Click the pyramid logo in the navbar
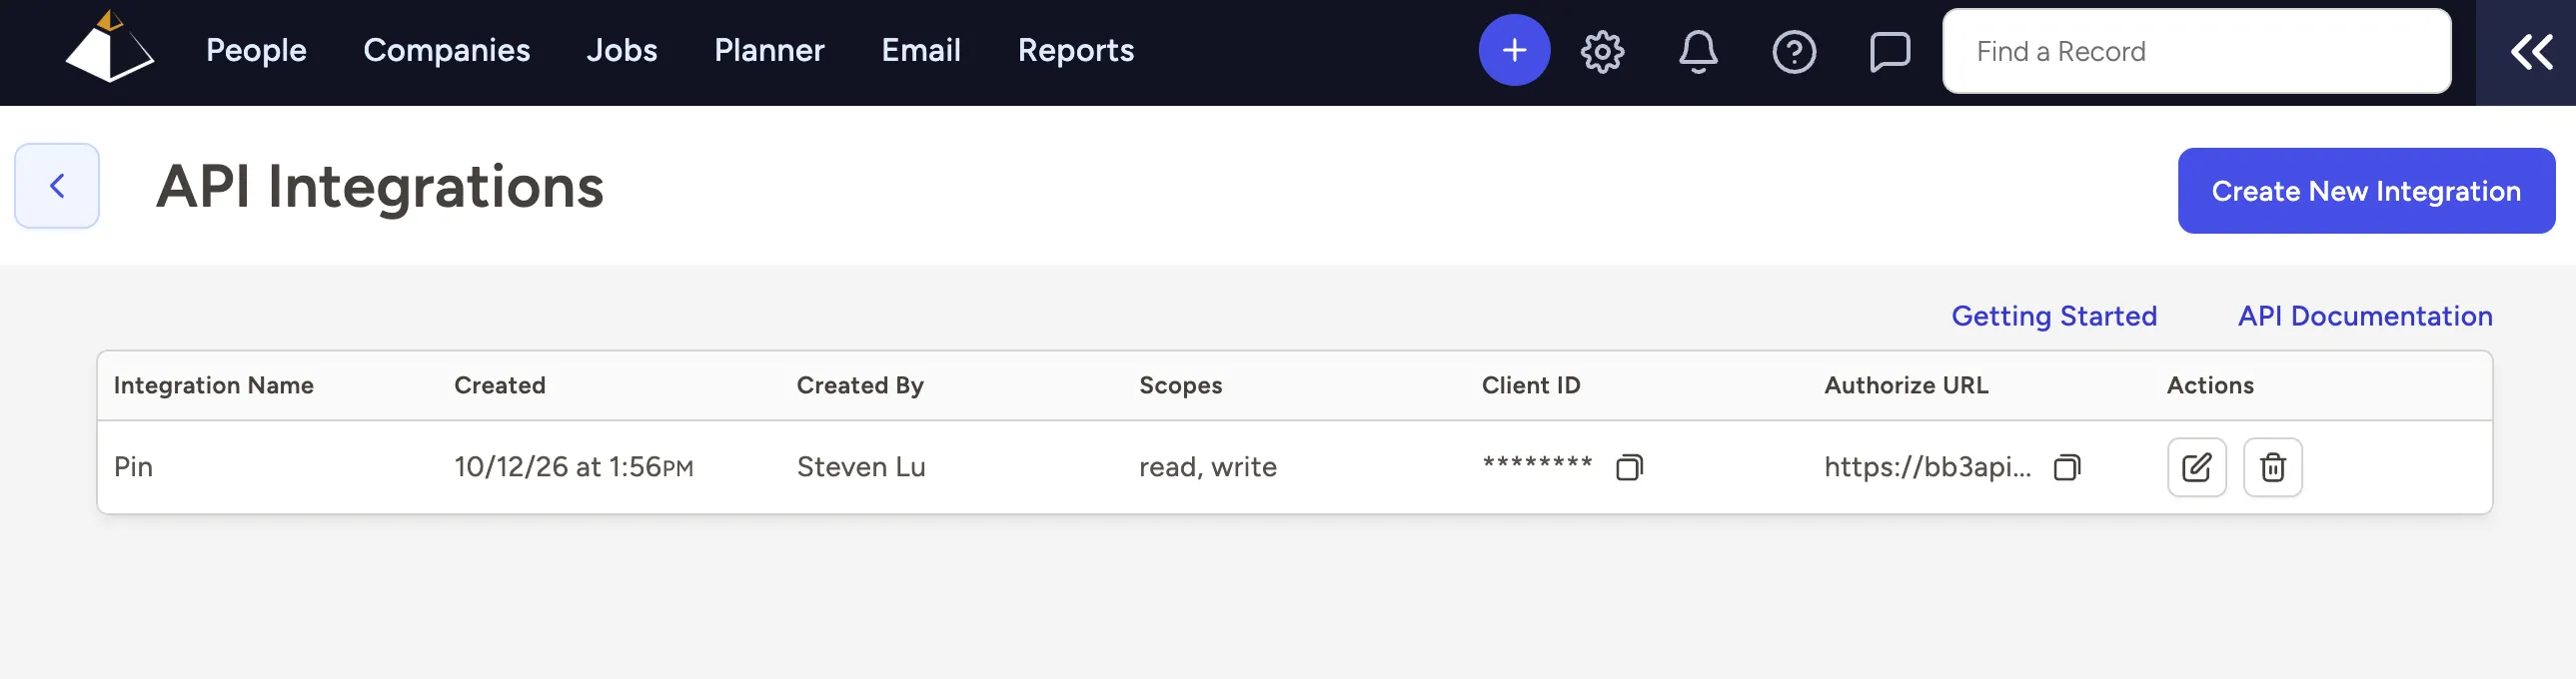Viewport: 2576px width, 679px height. [x=110, y=48]
